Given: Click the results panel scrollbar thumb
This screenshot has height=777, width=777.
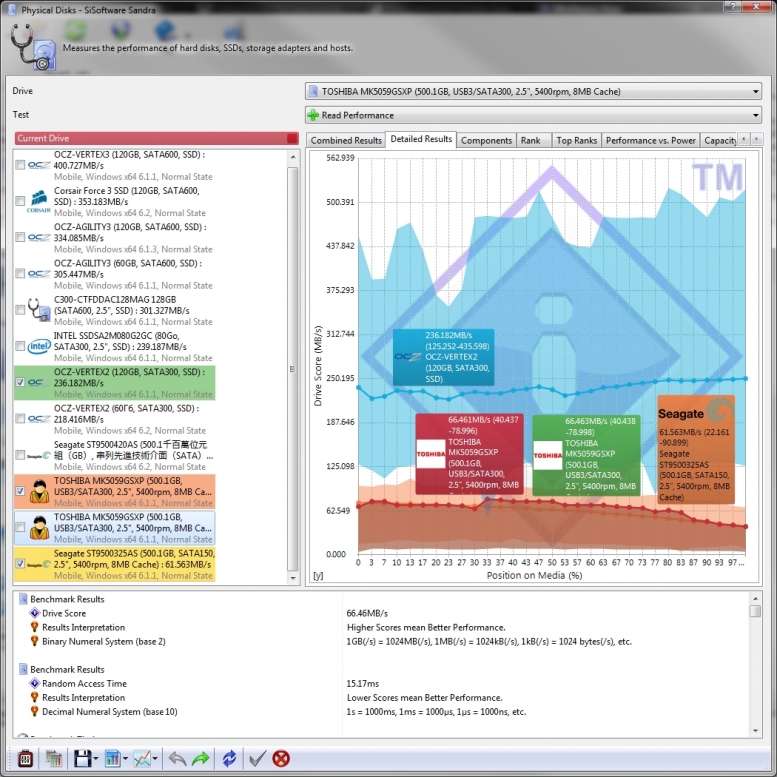Looking at the screenshot, I should [x=755, y=611].
